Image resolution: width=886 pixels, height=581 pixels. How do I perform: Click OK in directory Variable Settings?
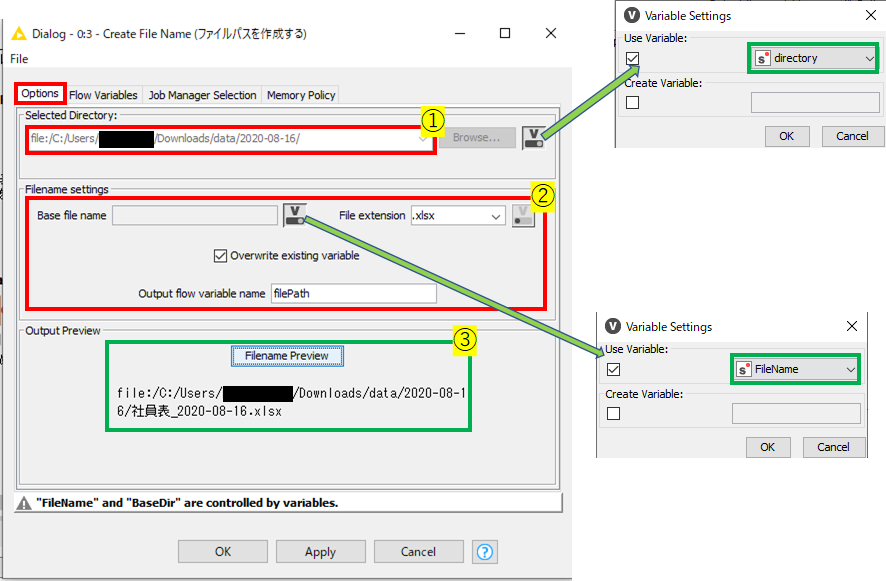[x=787, y=136]
